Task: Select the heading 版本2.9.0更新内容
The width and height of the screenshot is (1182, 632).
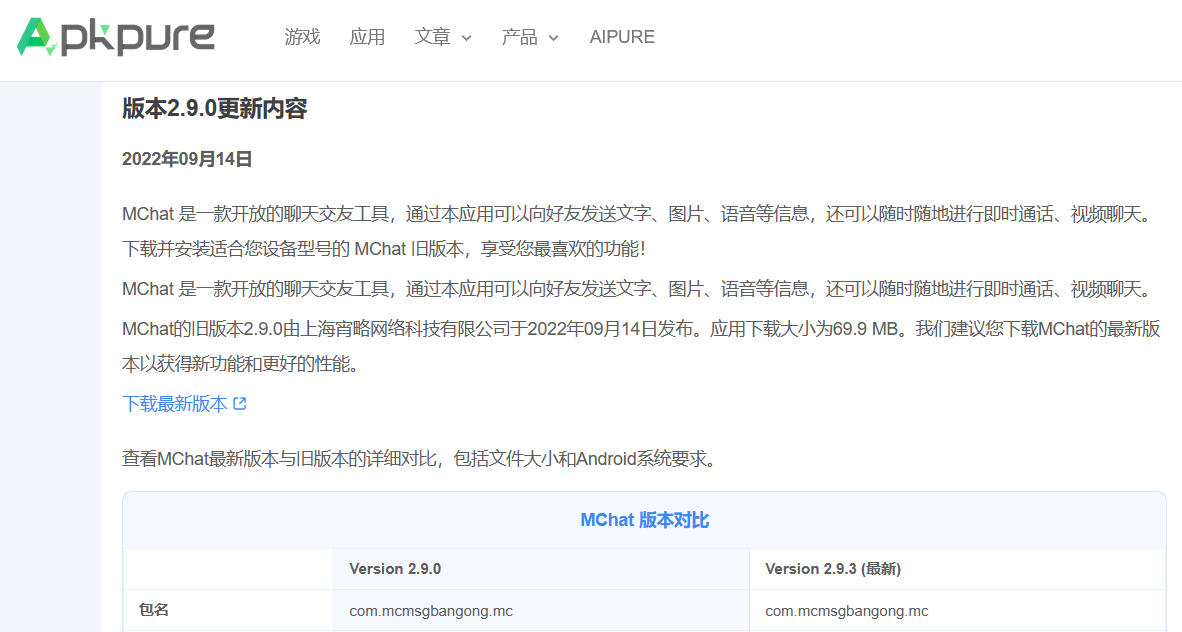Action: 215,109
